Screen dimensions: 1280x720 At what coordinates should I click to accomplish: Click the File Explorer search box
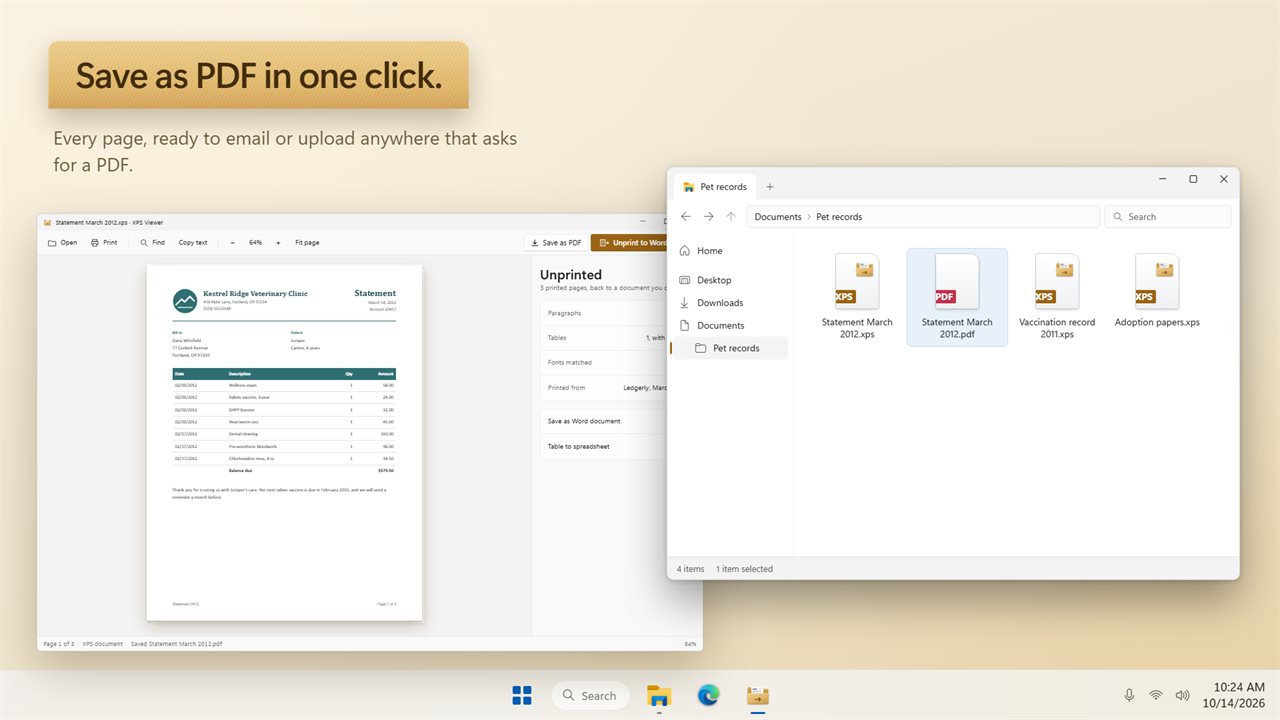1168,217
